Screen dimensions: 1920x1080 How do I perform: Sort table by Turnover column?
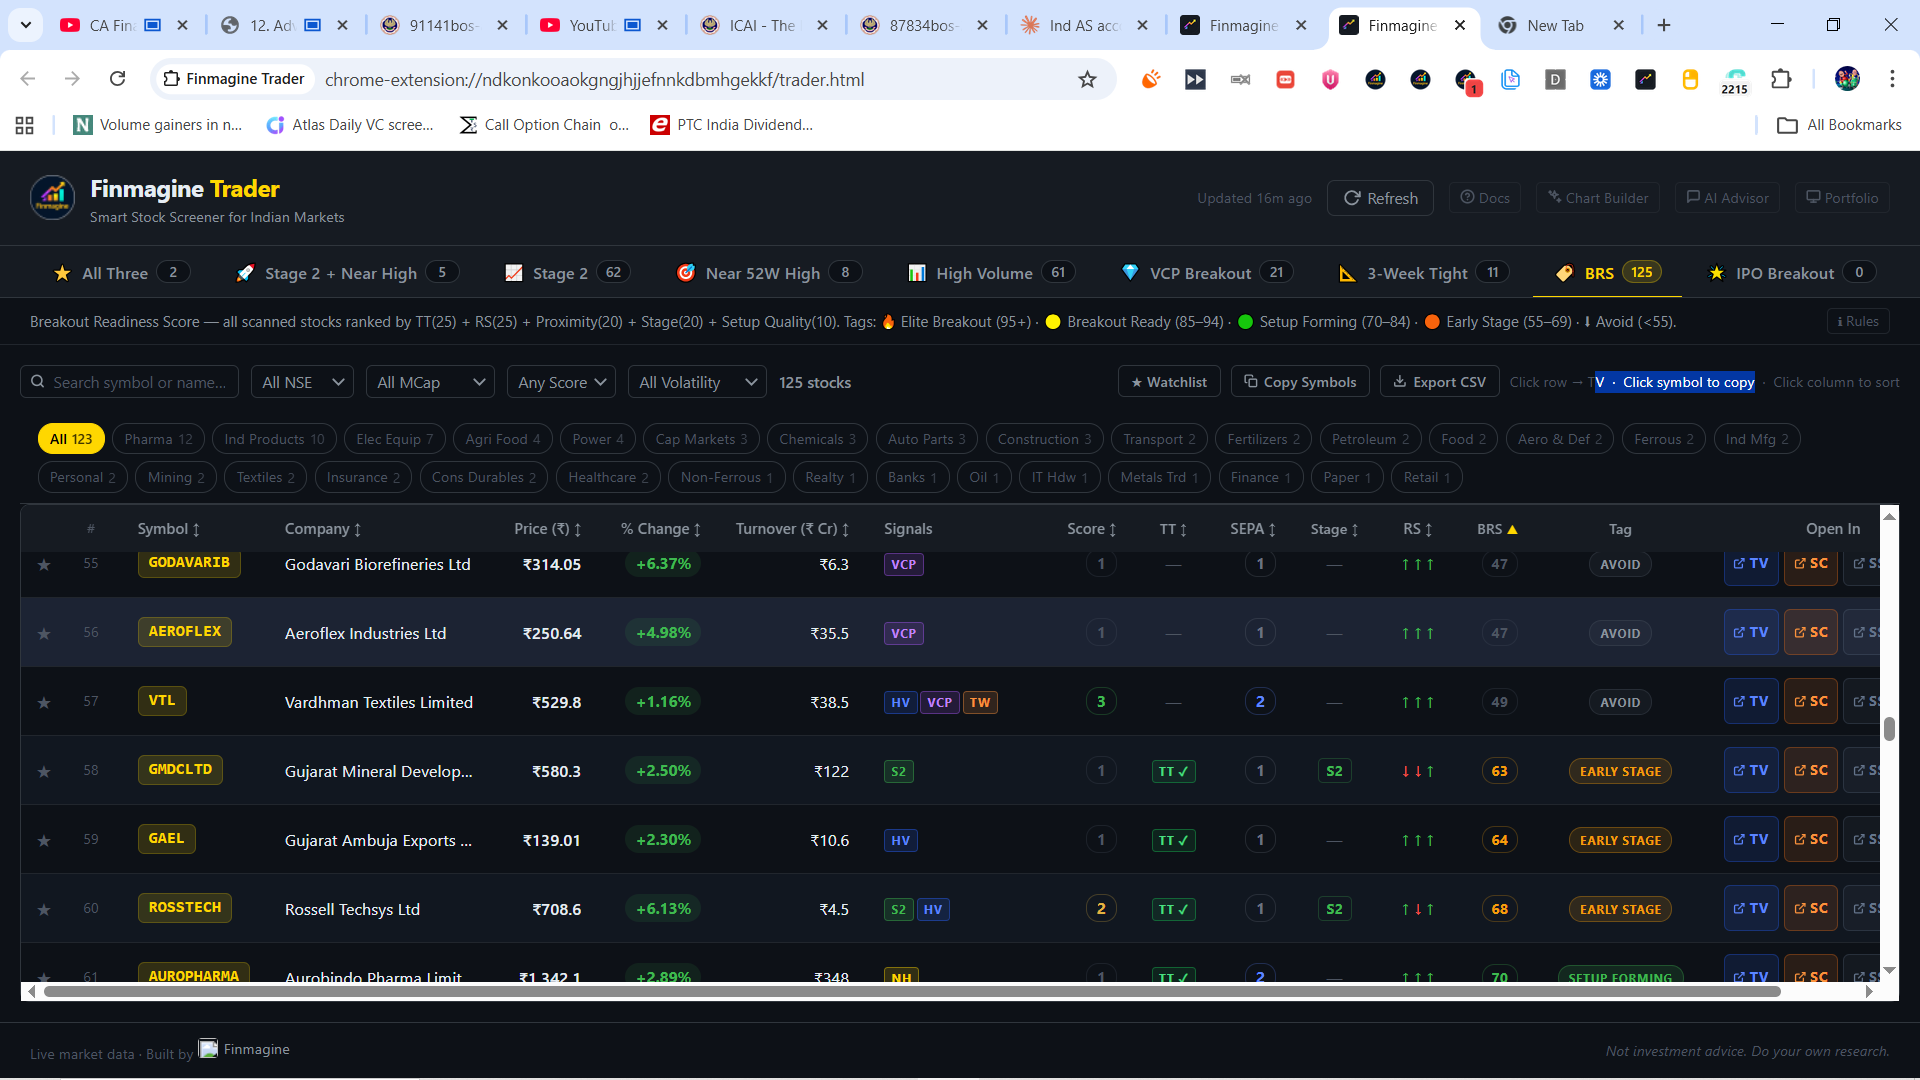pyautogui.click(x=792, y=529)
